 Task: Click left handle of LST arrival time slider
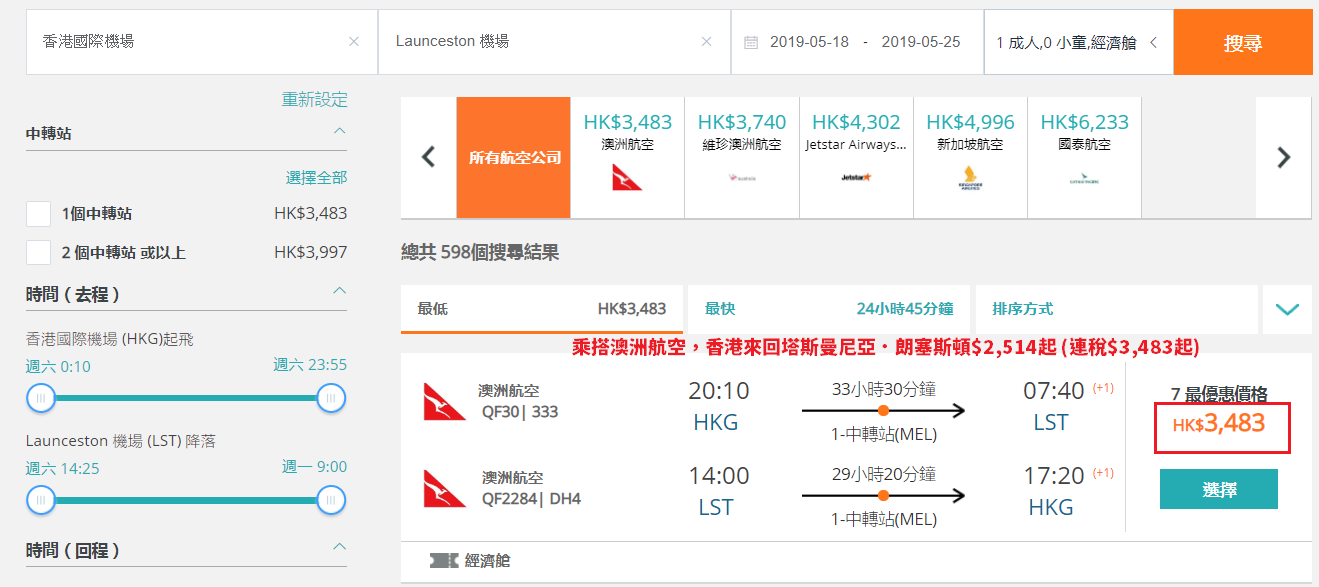(x=41, y=499)
